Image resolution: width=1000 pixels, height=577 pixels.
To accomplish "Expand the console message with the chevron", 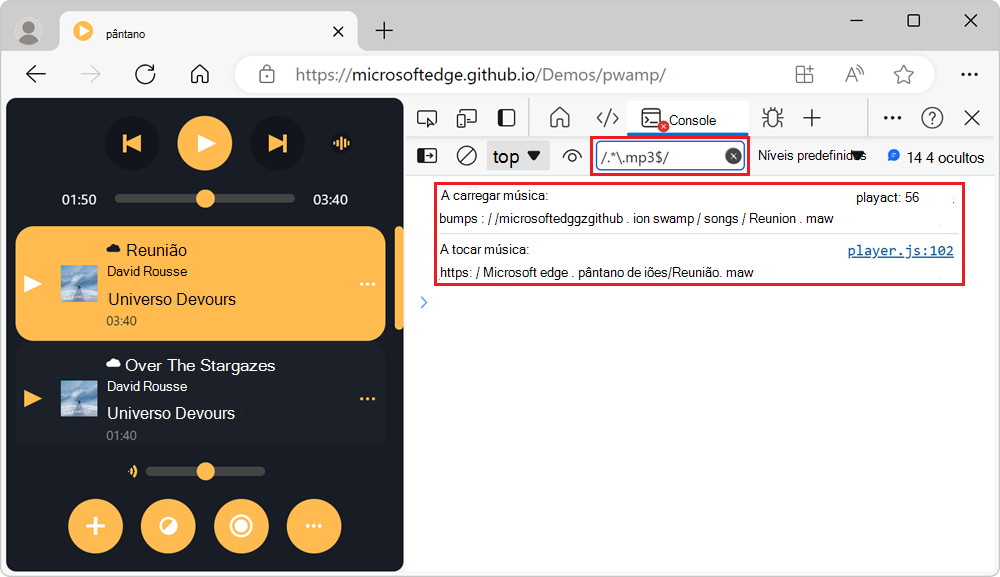I will (423, 302).
